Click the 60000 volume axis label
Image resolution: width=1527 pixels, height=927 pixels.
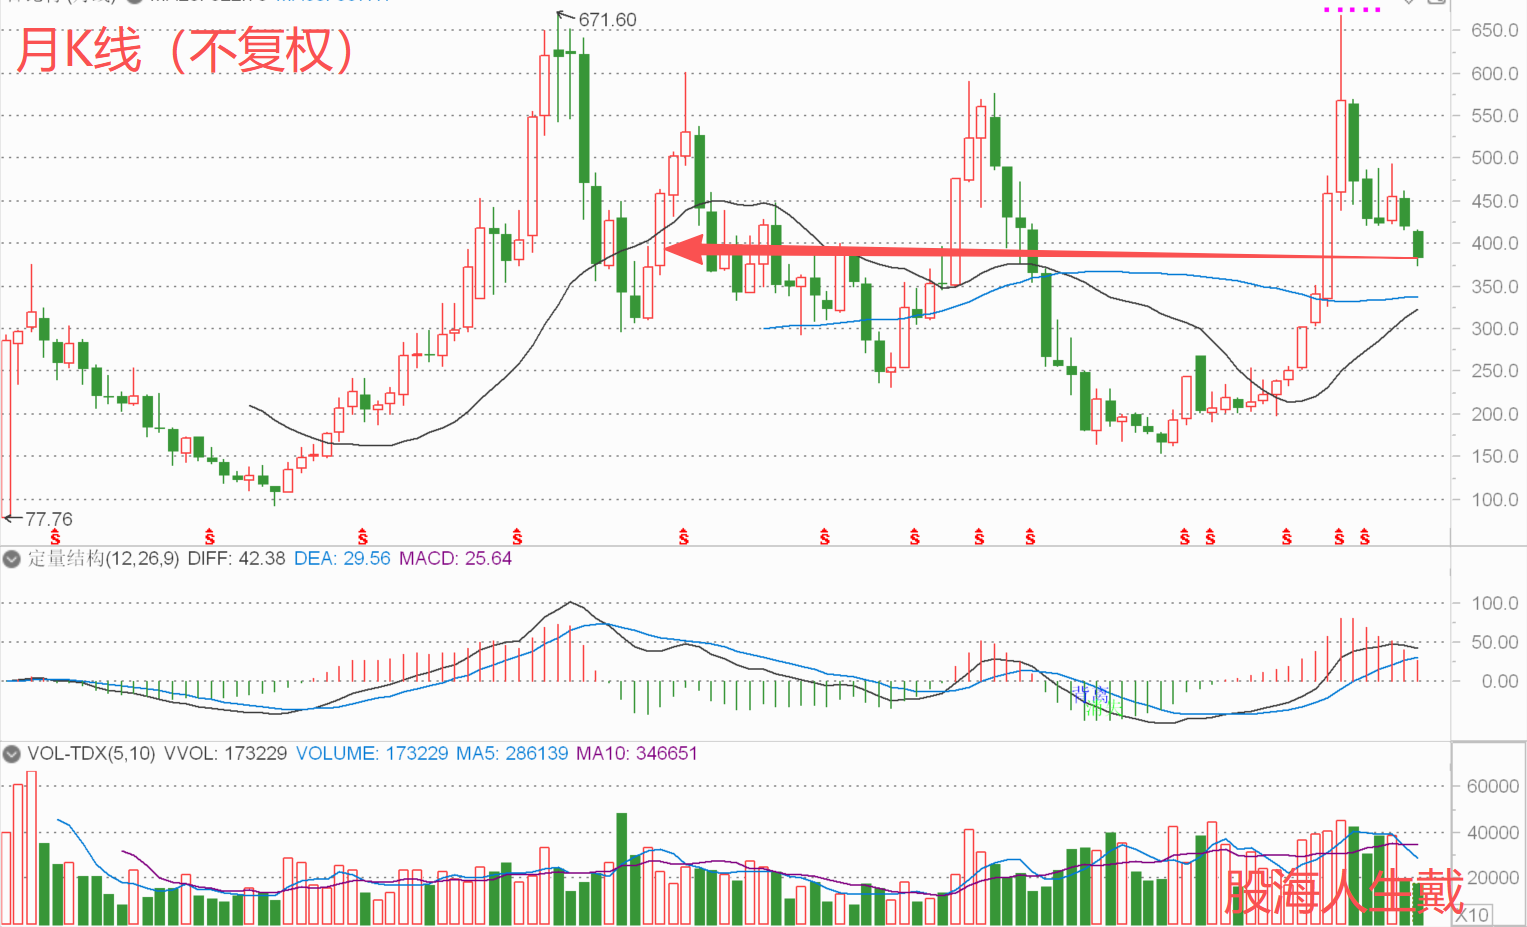[1492, 786]
